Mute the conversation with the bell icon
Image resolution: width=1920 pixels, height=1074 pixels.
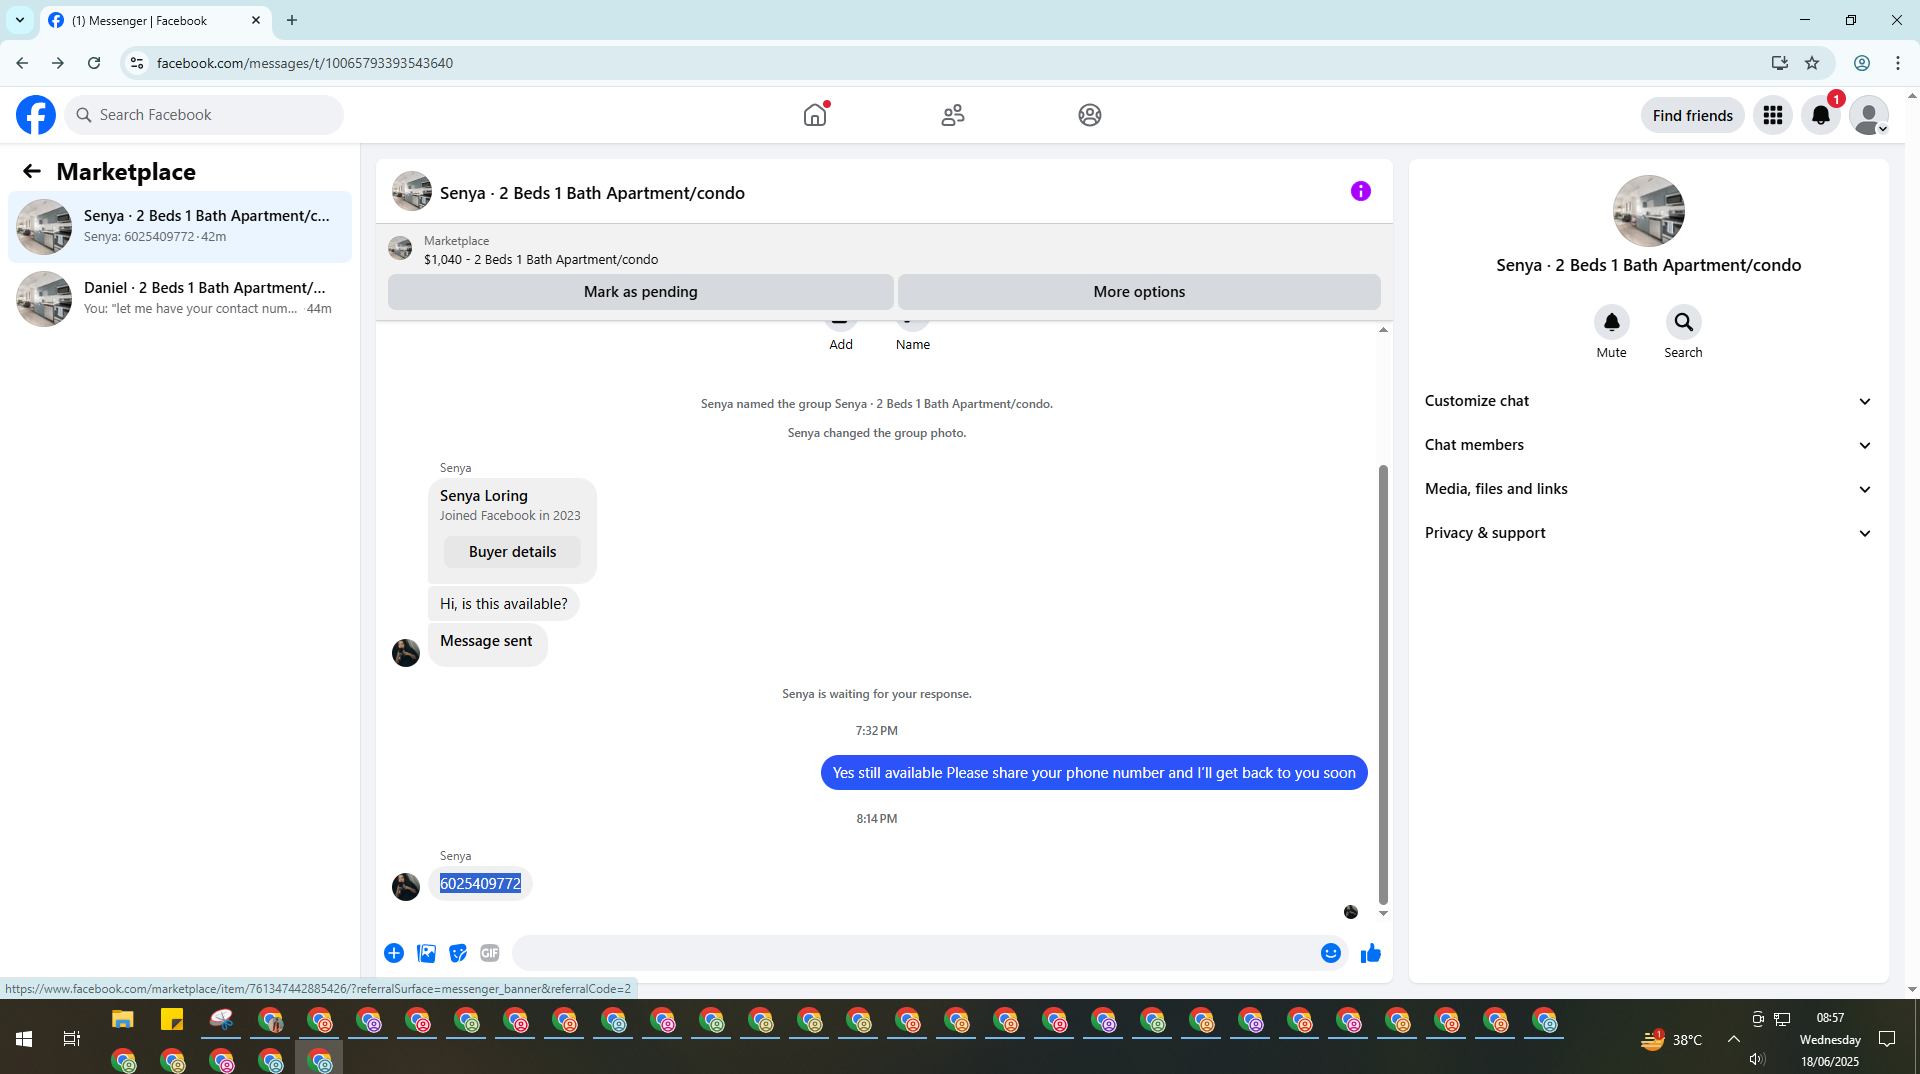1612,322
